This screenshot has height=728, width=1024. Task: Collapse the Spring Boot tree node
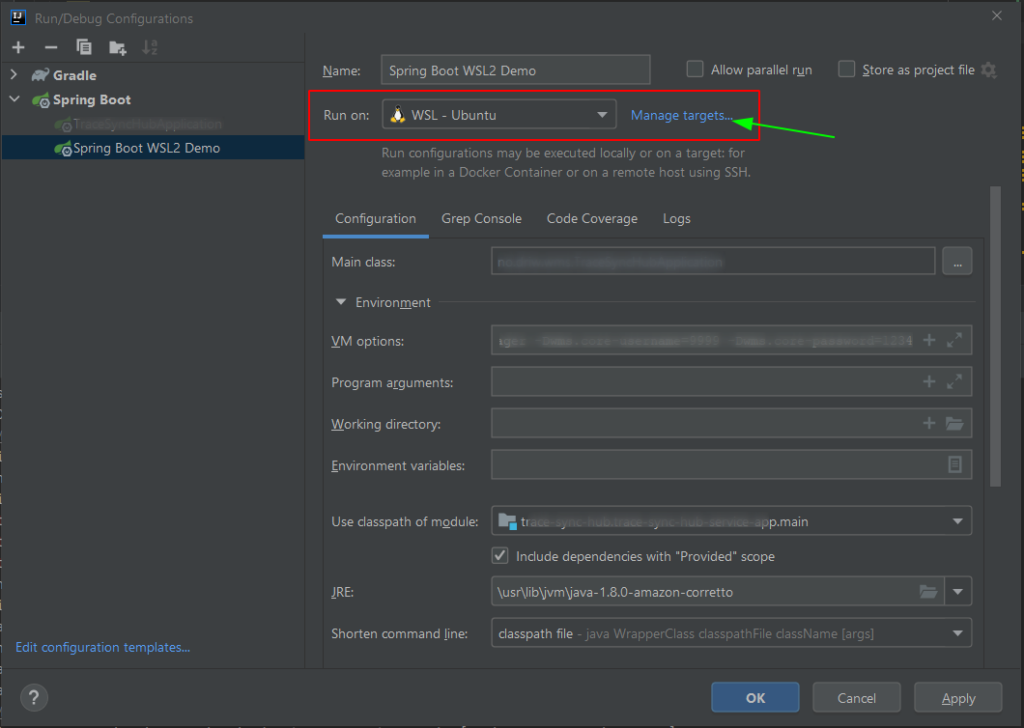point(14,99)
